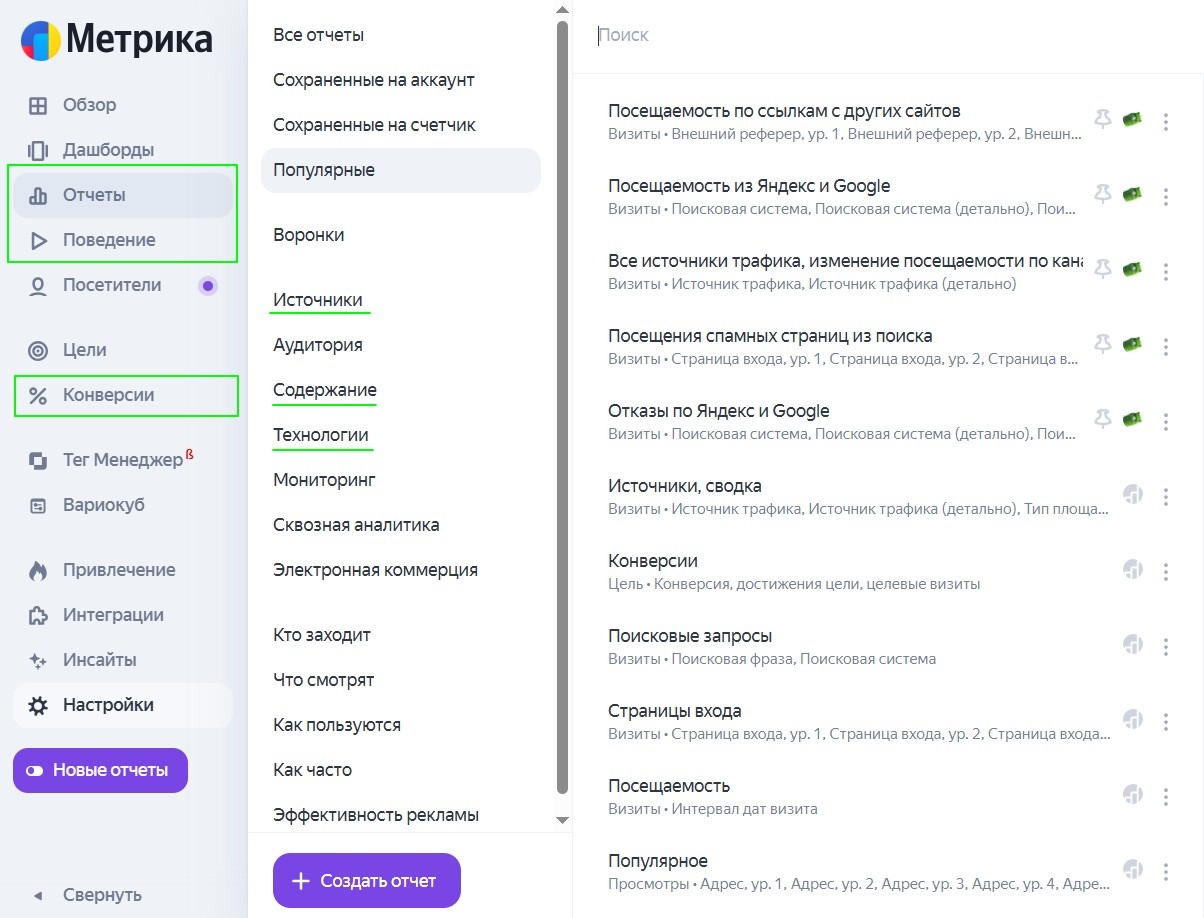The width and height of the screenshot is (1204, 918).
Task: Toggle the Новые отчеты switch
Action: click(x=34, y=770)
